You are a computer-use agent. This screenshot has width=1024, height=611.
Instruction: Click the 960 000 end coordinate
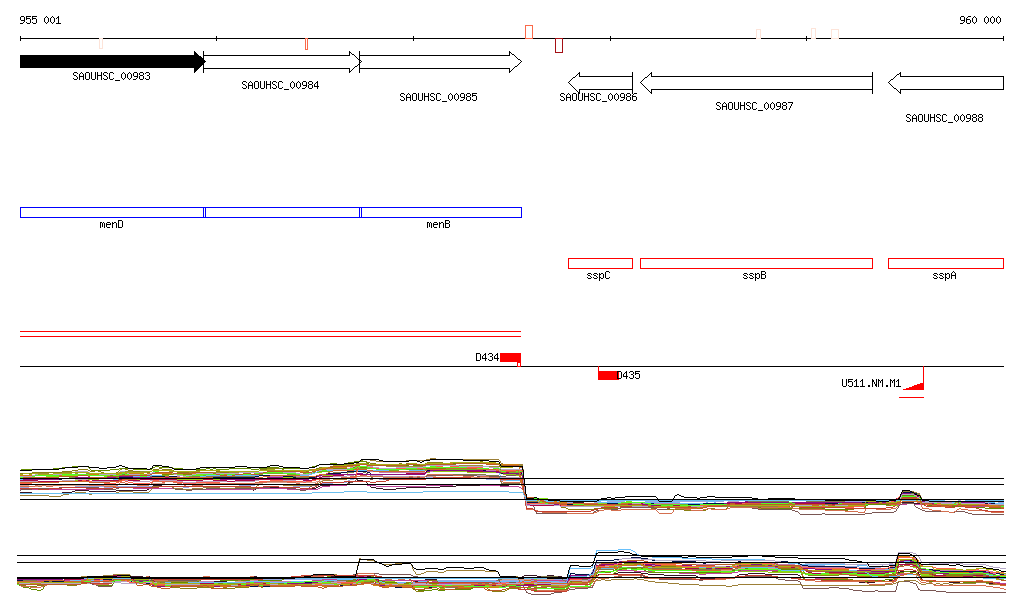tap(980, 20)
